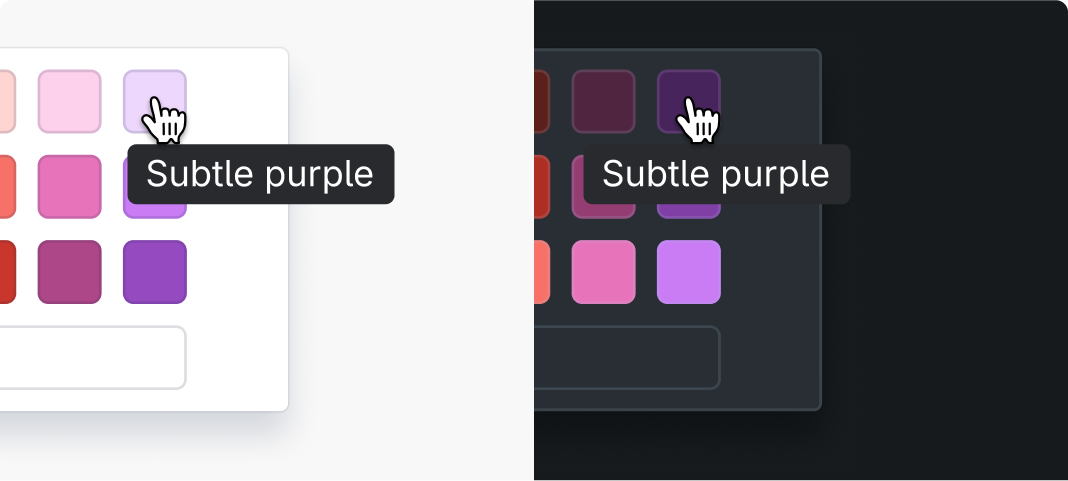This screenshot has height=481, width=1068.
Task: Click the cut-off red swatch in dark panel's middle row
Action: click(542, 186)
